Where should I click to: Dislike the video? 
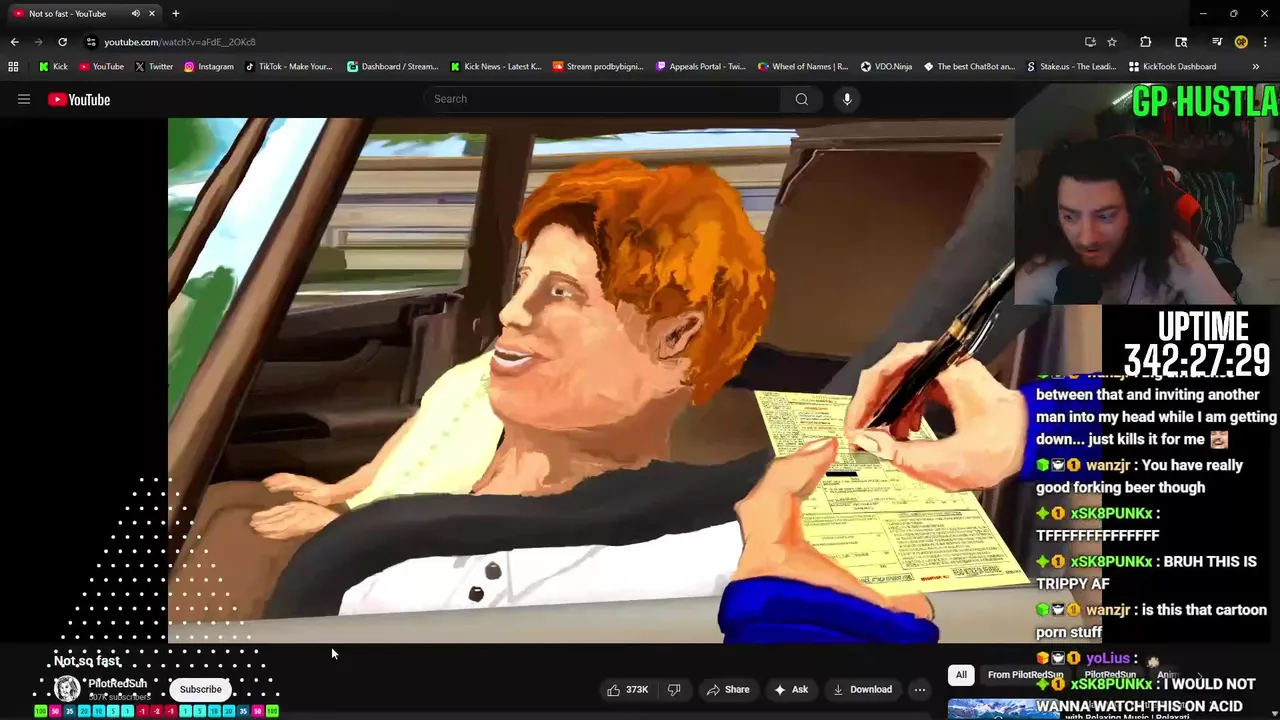click(674, 689)
